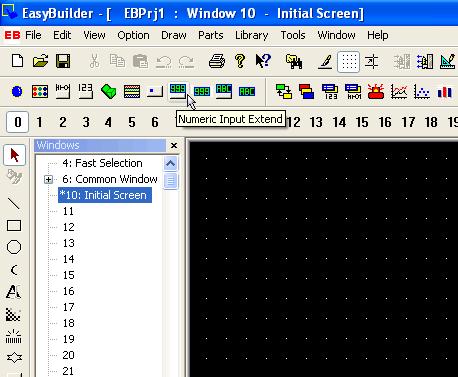Click the blue Bit Lamp circle icon
This screenshot has width=458, height=377.
pos(17,91)
